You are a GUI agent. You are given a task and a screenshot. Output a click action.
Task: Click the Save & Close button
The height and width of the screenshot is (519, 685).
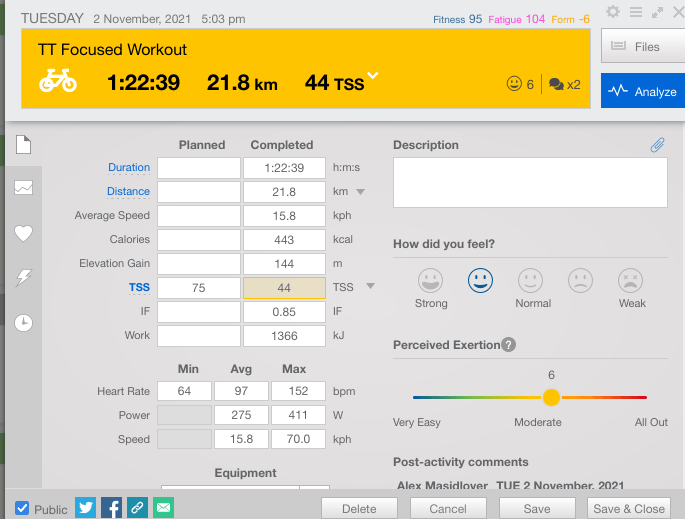629,508
